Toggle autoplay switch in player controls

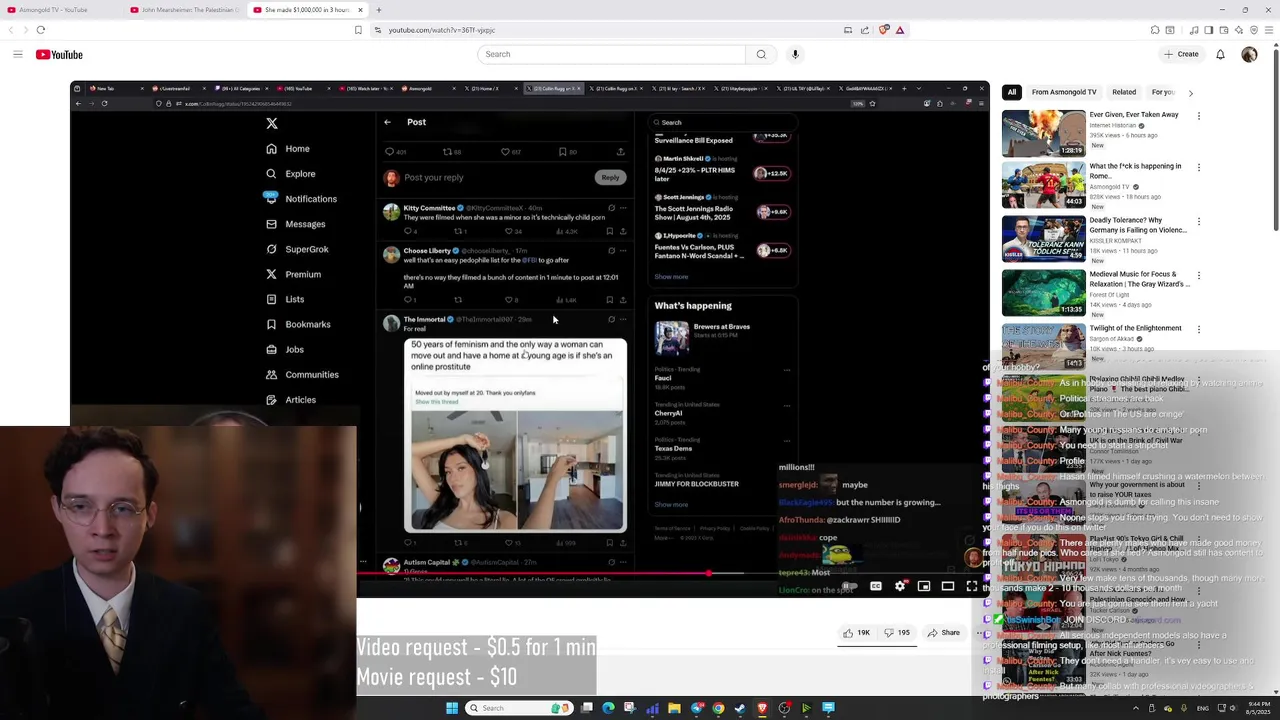[x=850, y=586]
